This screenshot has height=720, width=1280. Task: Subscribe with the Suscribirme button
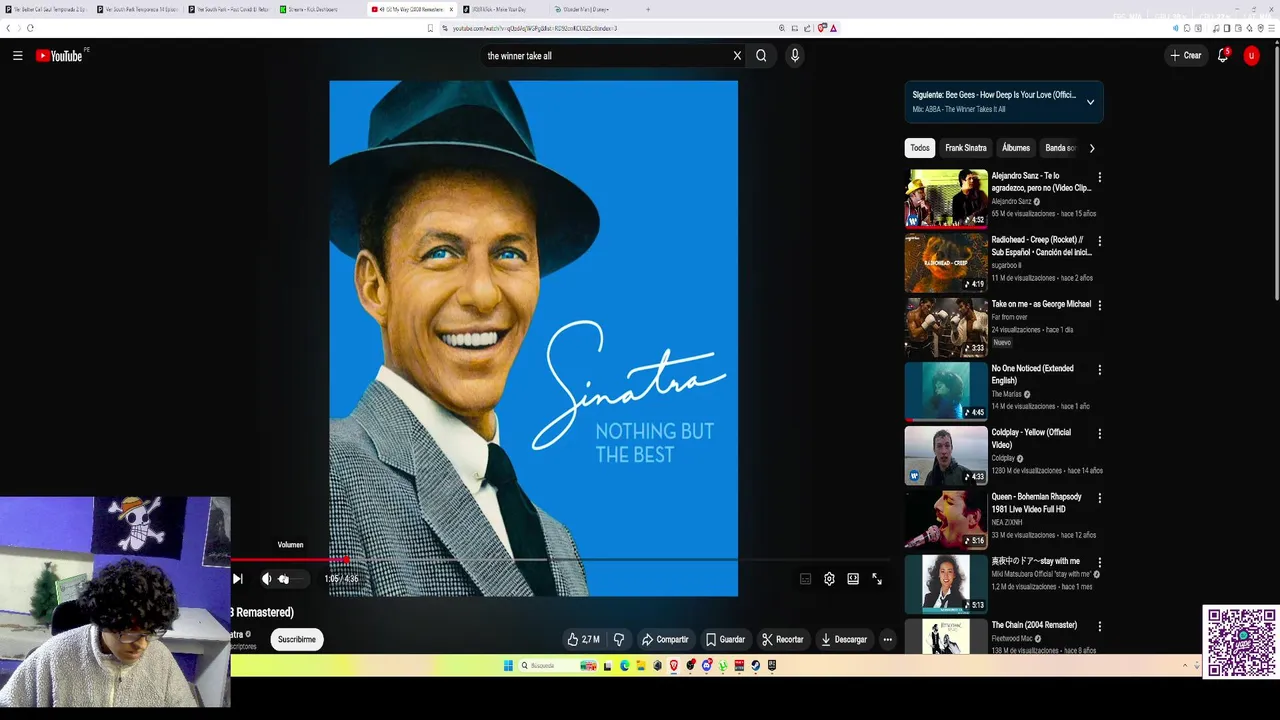coord(297,640)
